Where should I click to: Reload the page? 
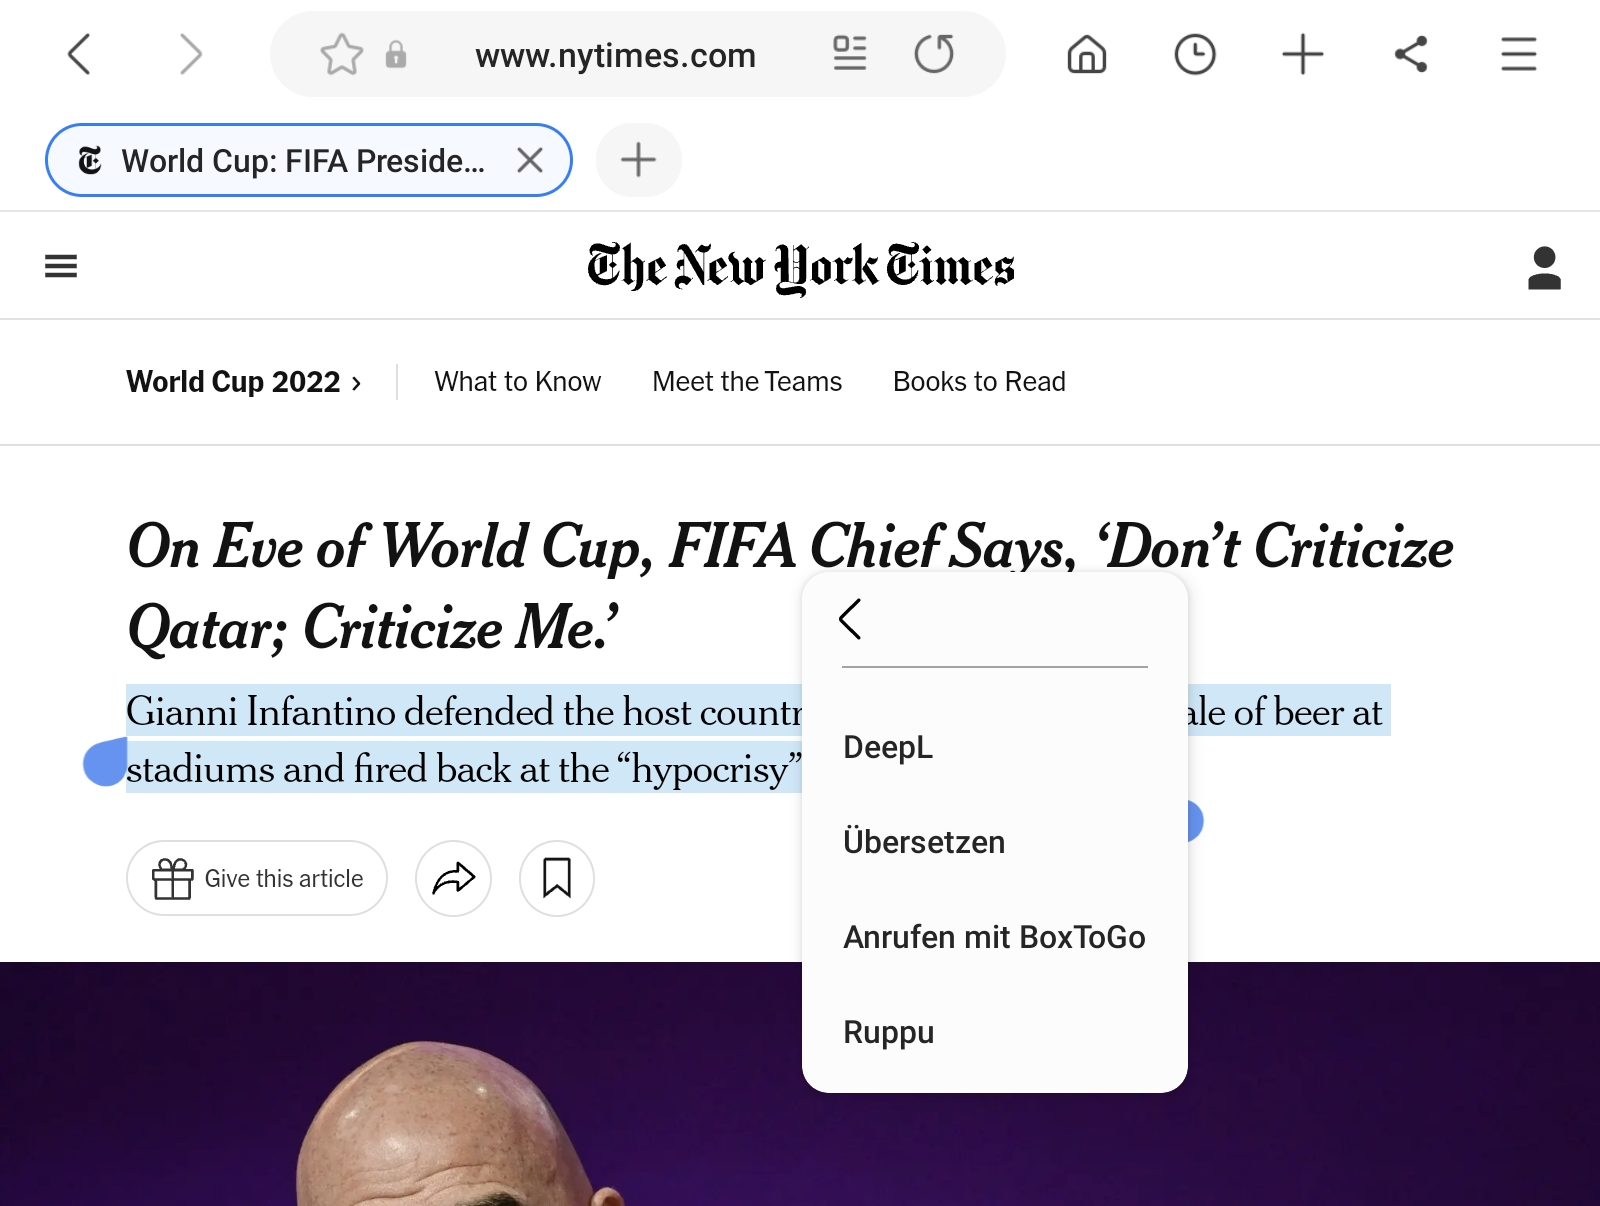tap(934, 54)
